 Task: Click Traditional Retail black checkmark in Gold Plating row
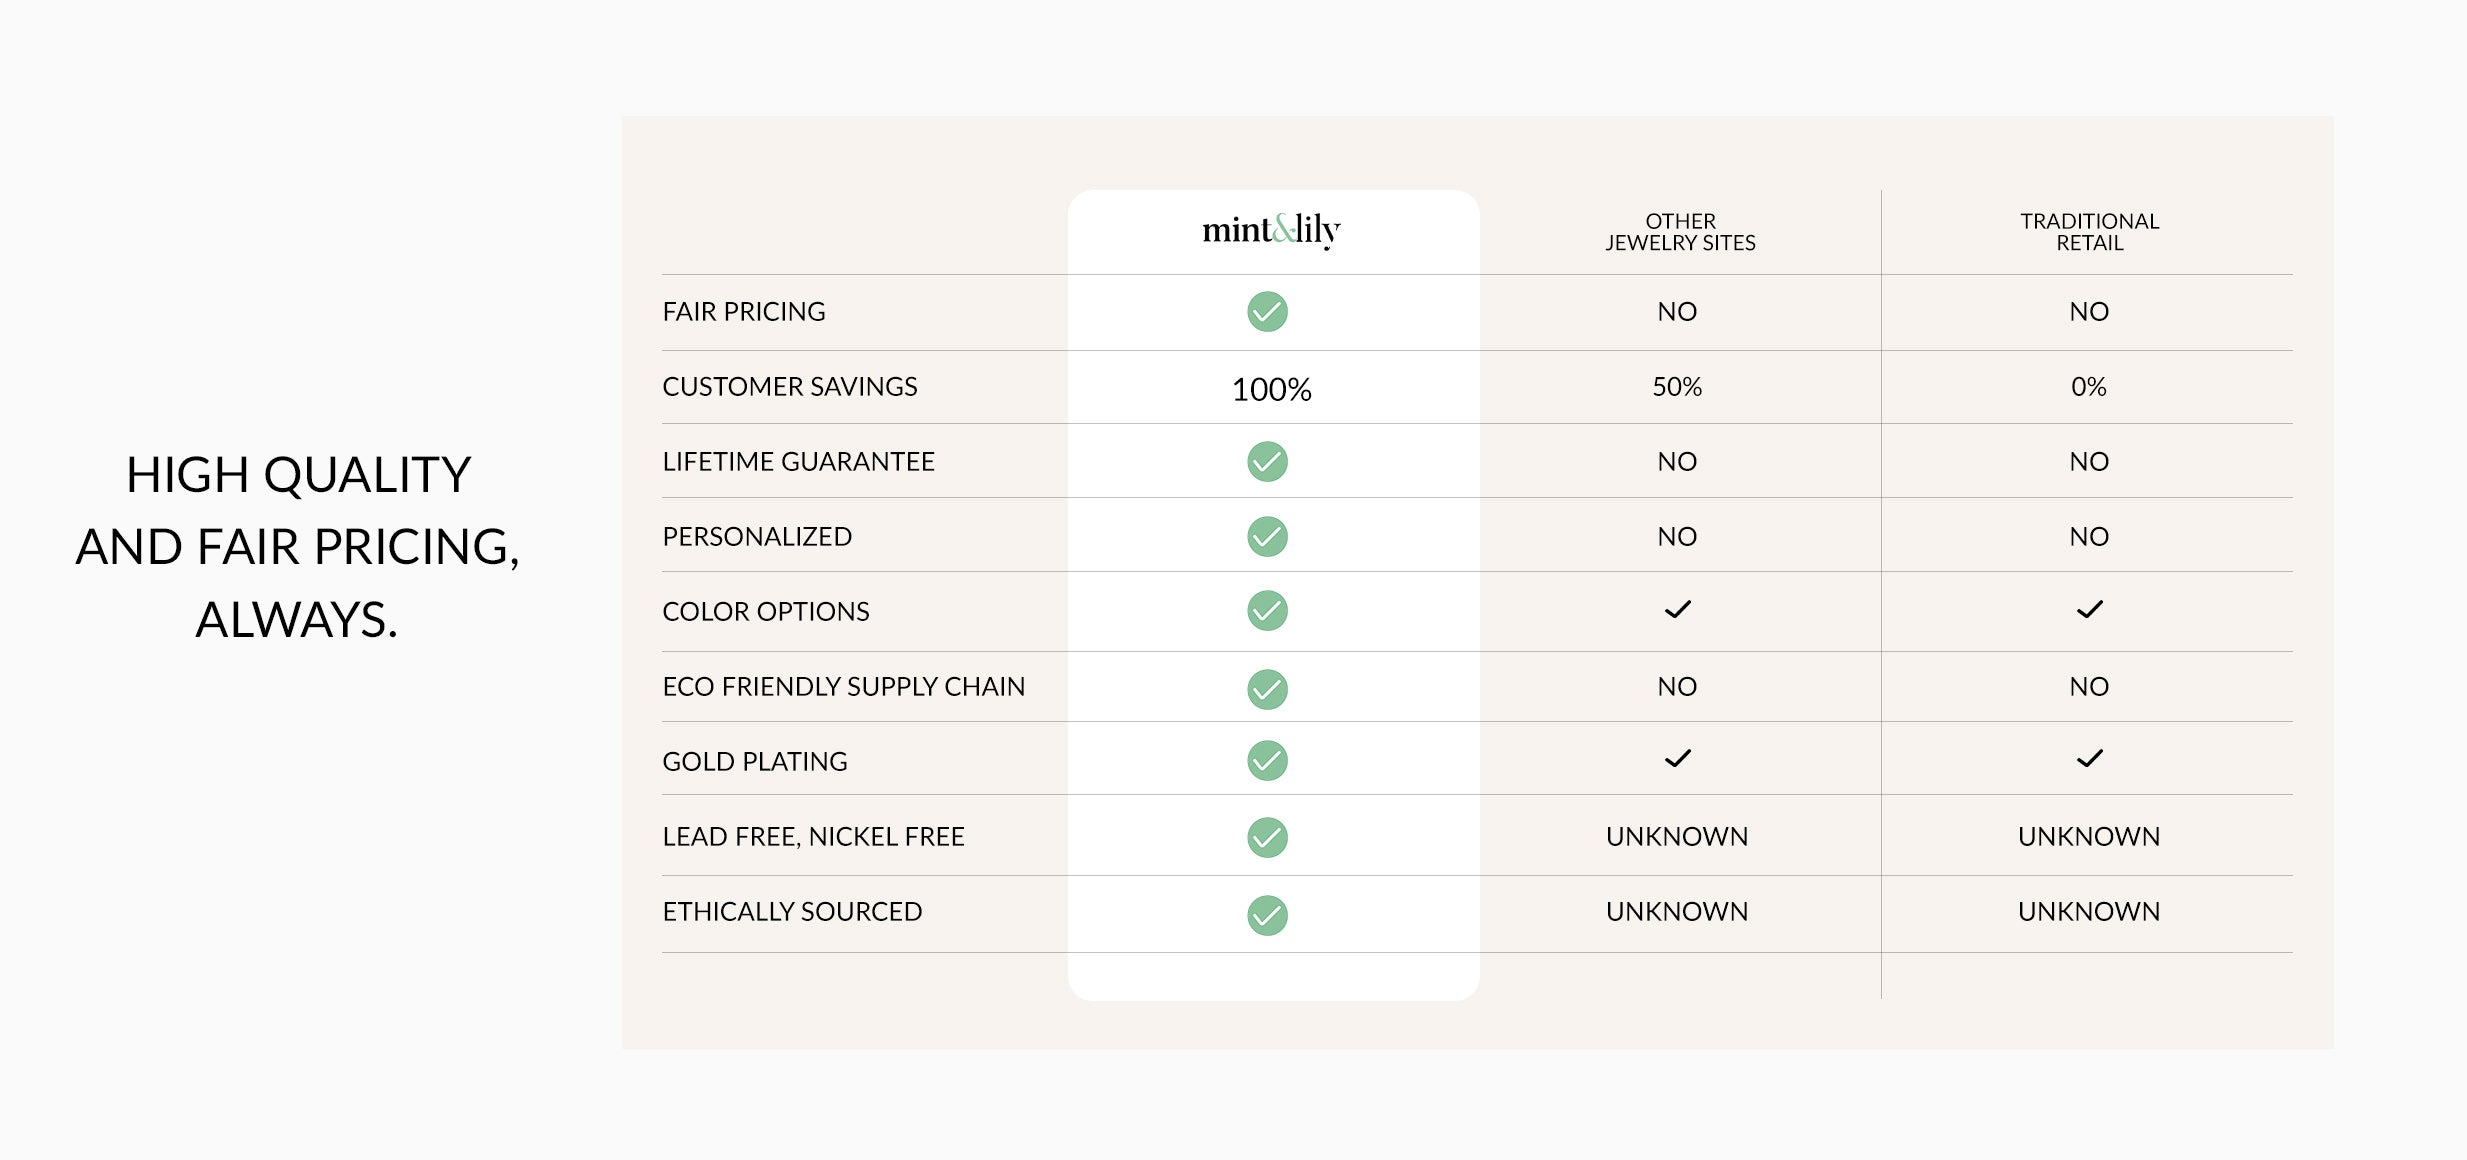click(2089, 758)
